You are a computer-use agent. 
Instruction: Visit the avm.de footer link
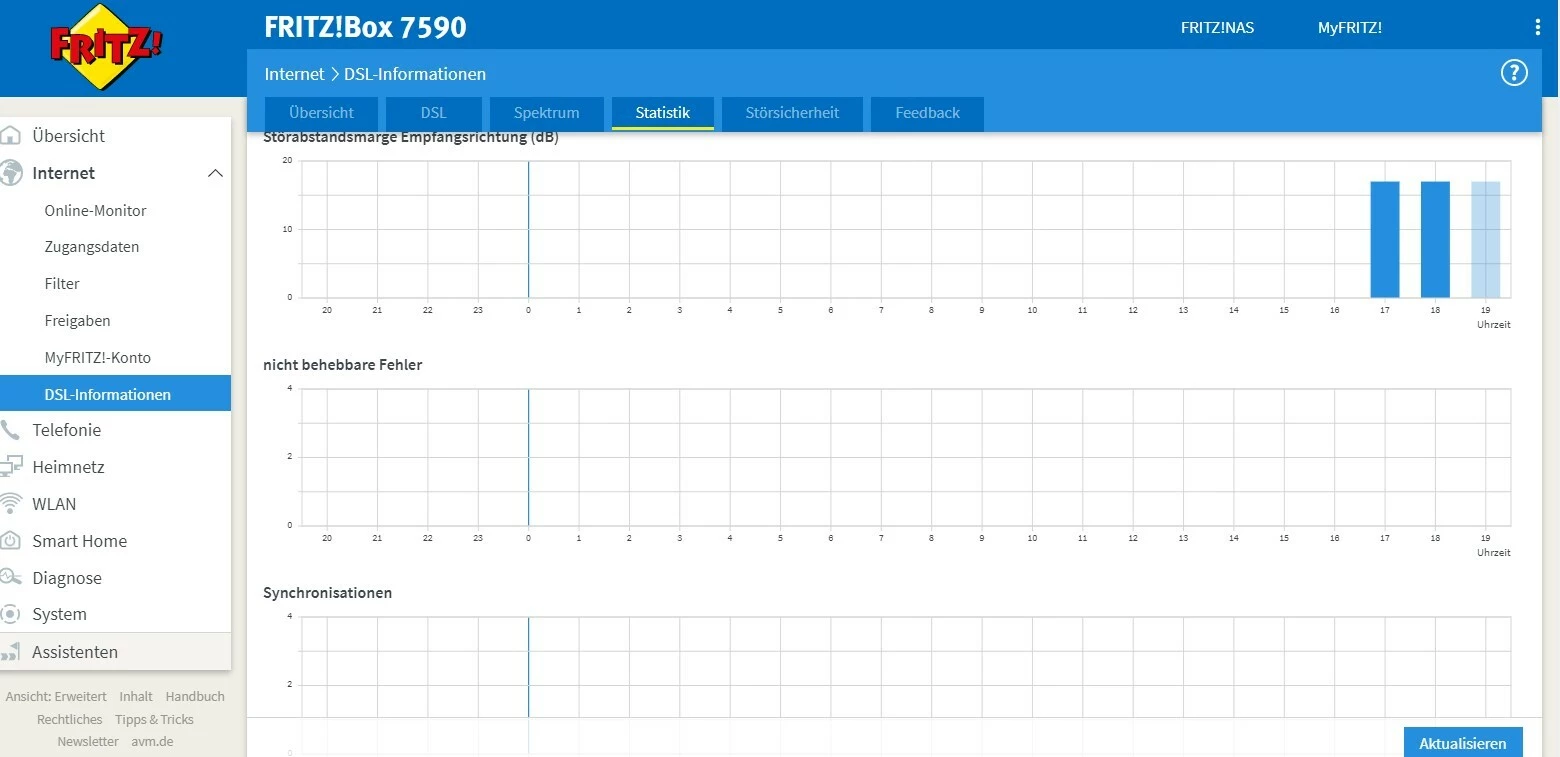click(152, 742)
